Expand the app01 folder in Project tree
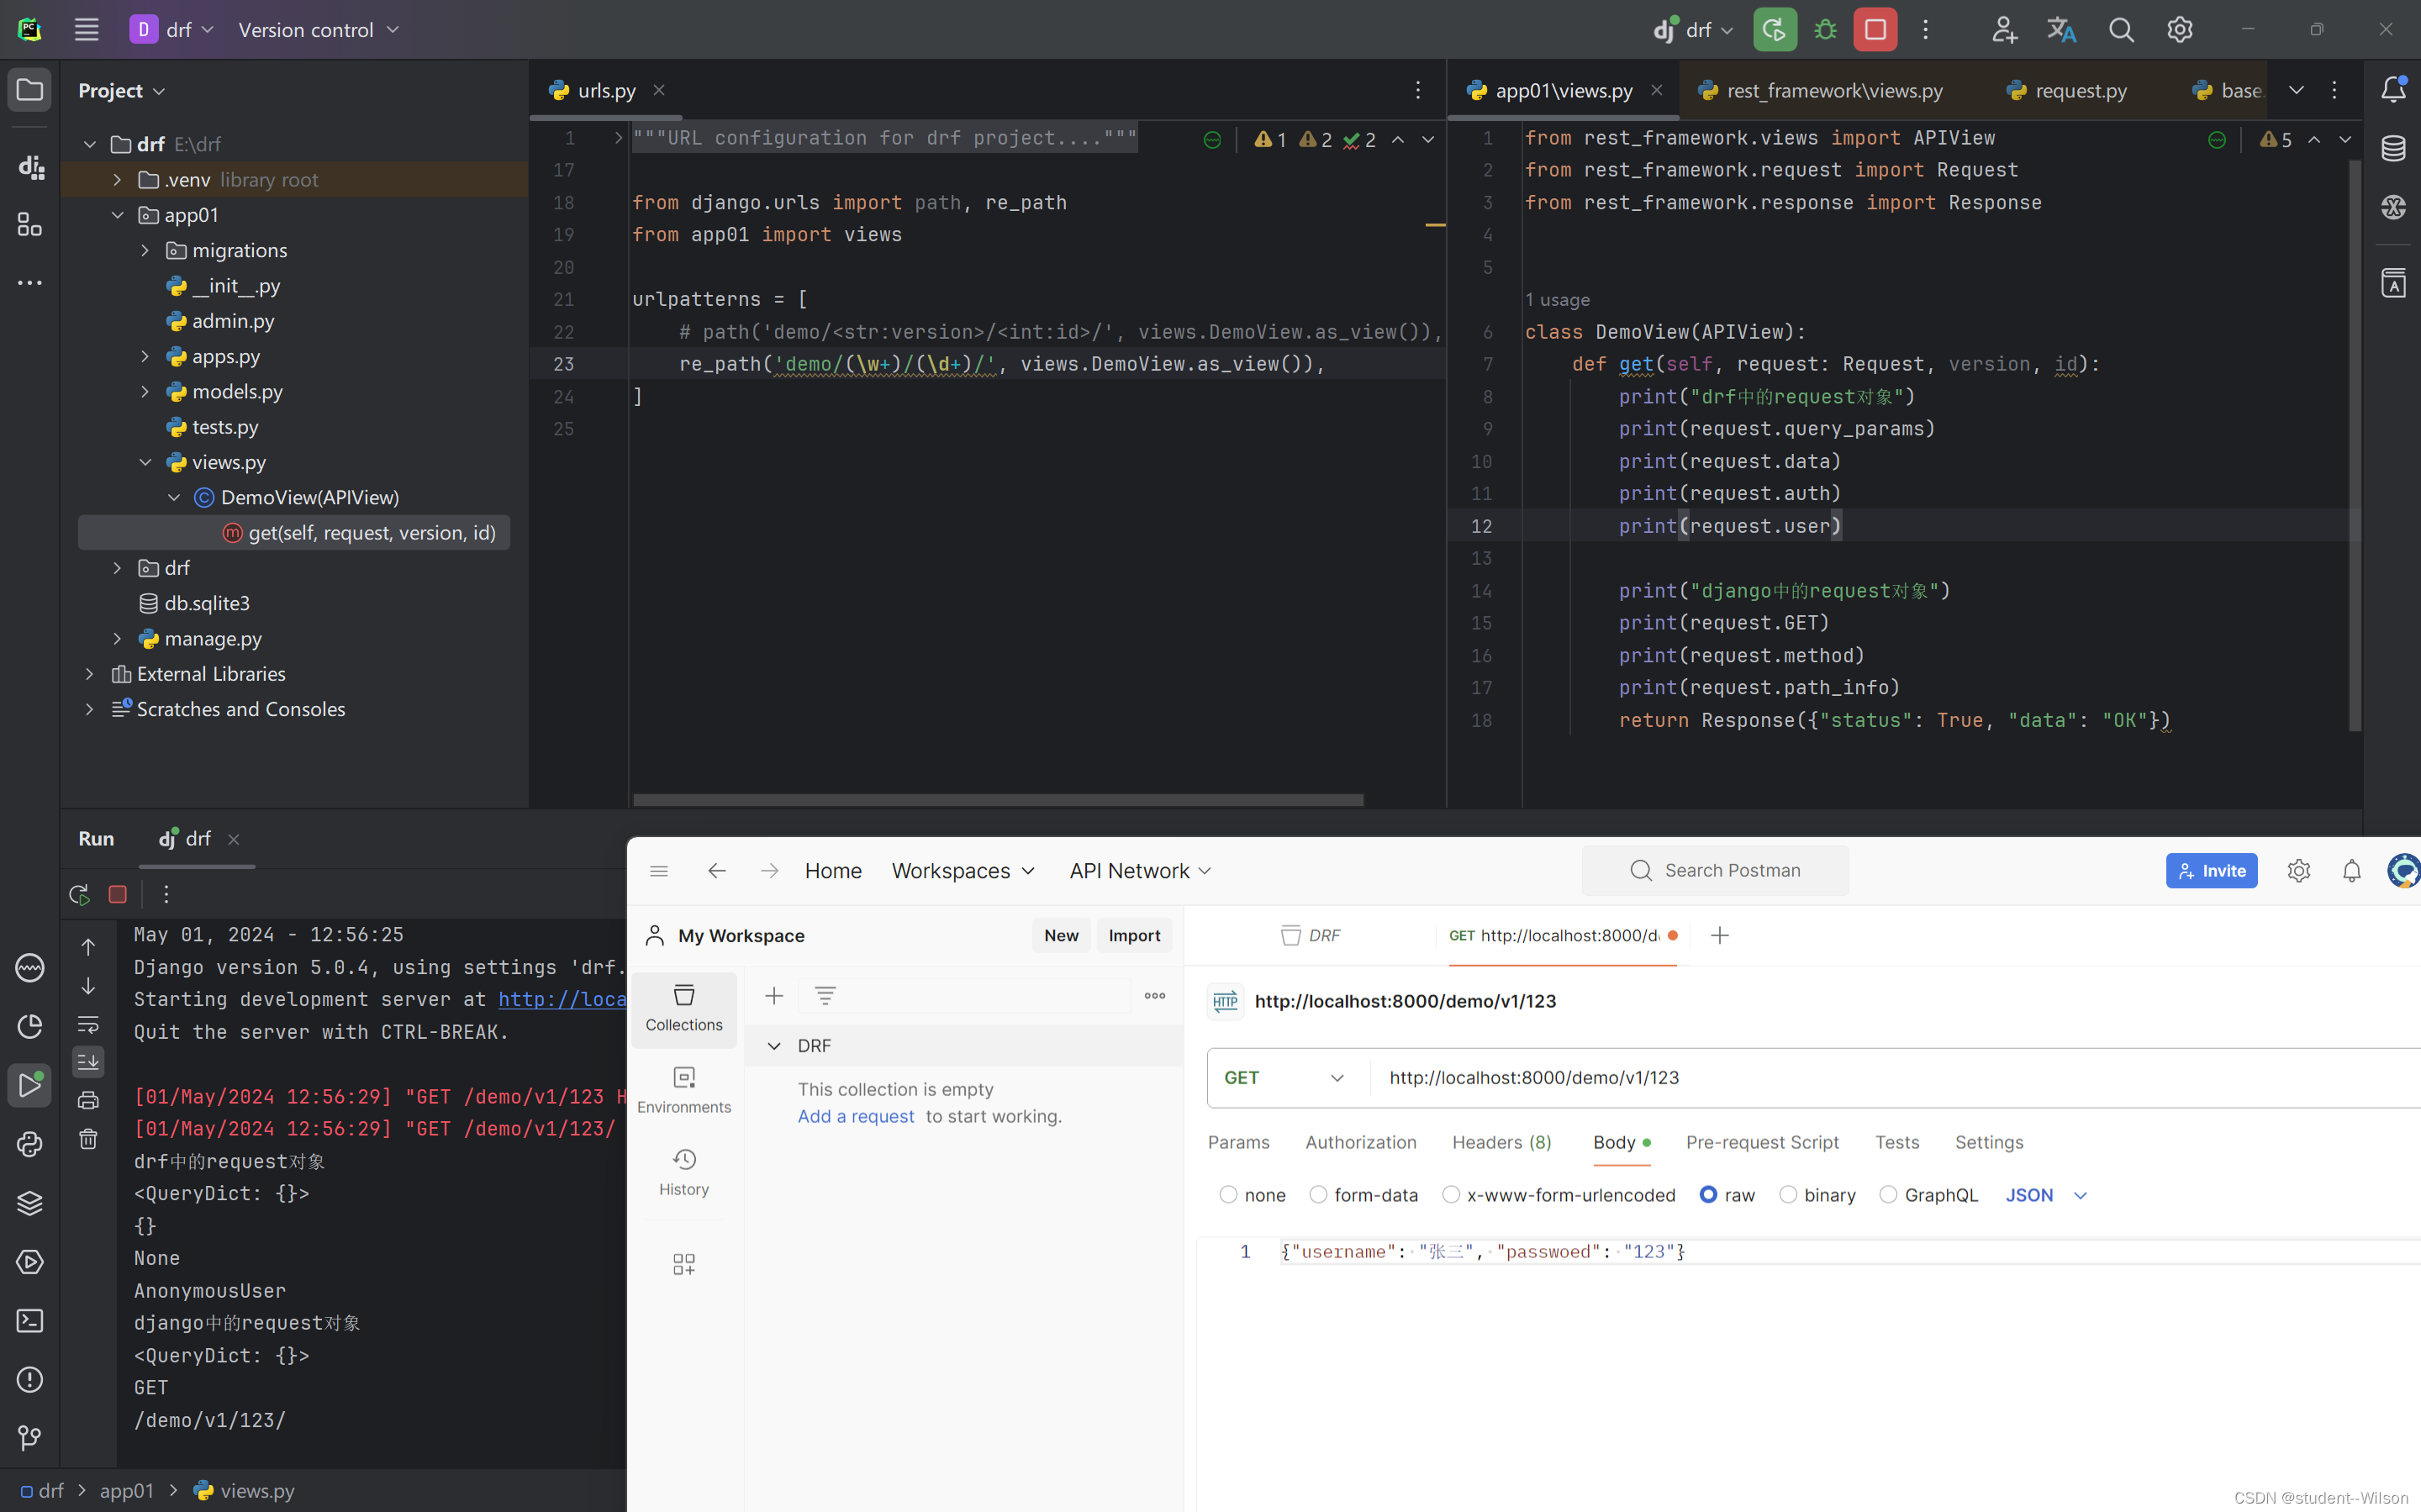 [x=117, y=214]
